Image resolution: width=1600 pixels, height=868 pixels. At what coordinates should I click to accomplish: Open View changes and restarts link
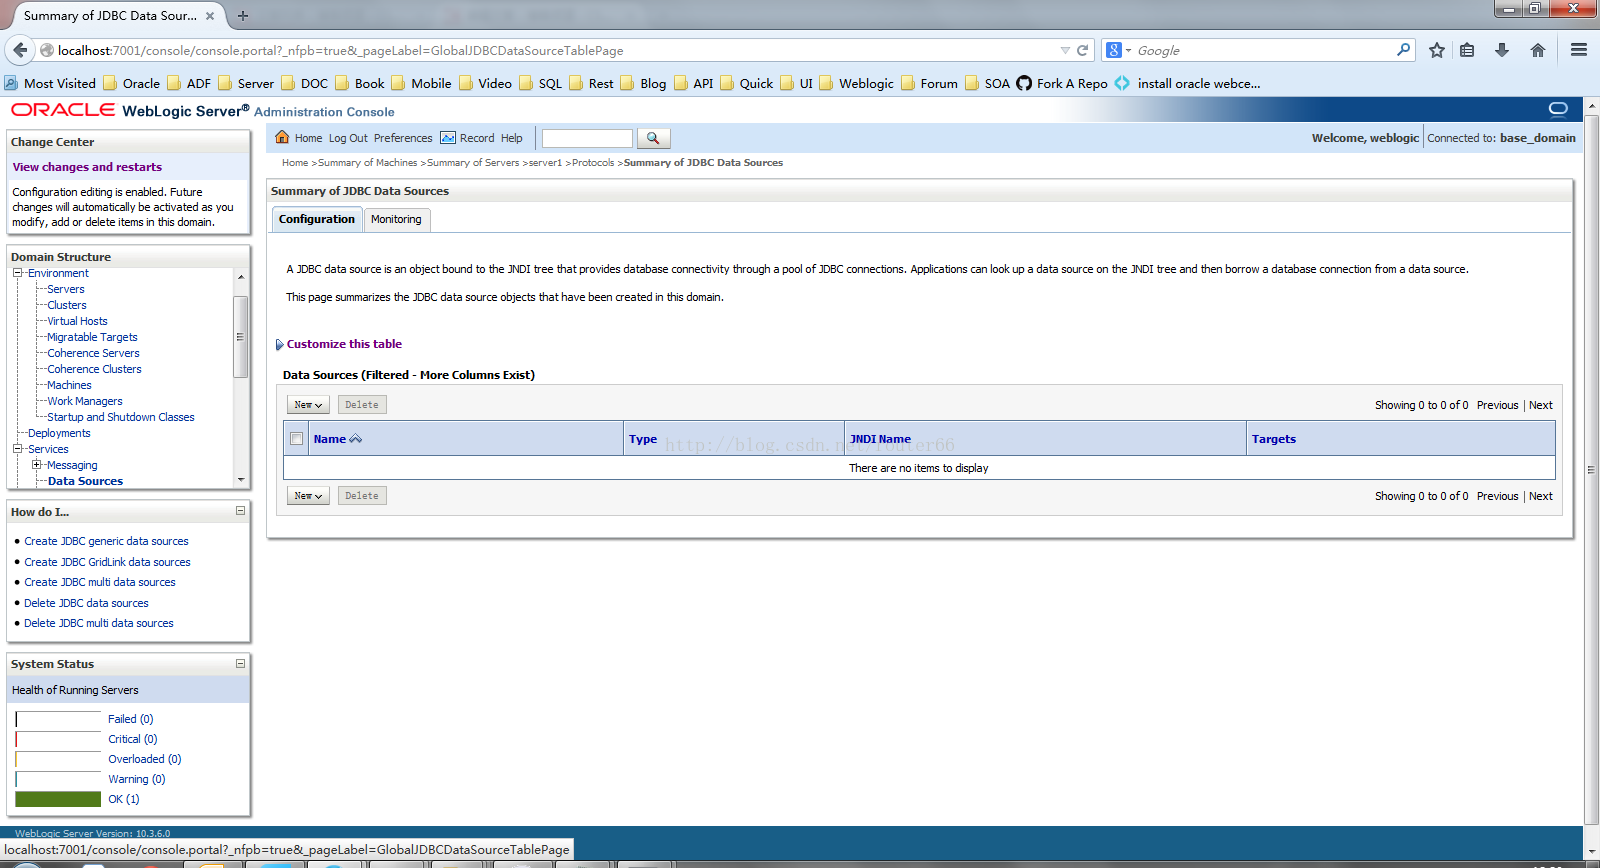(87, 167)
